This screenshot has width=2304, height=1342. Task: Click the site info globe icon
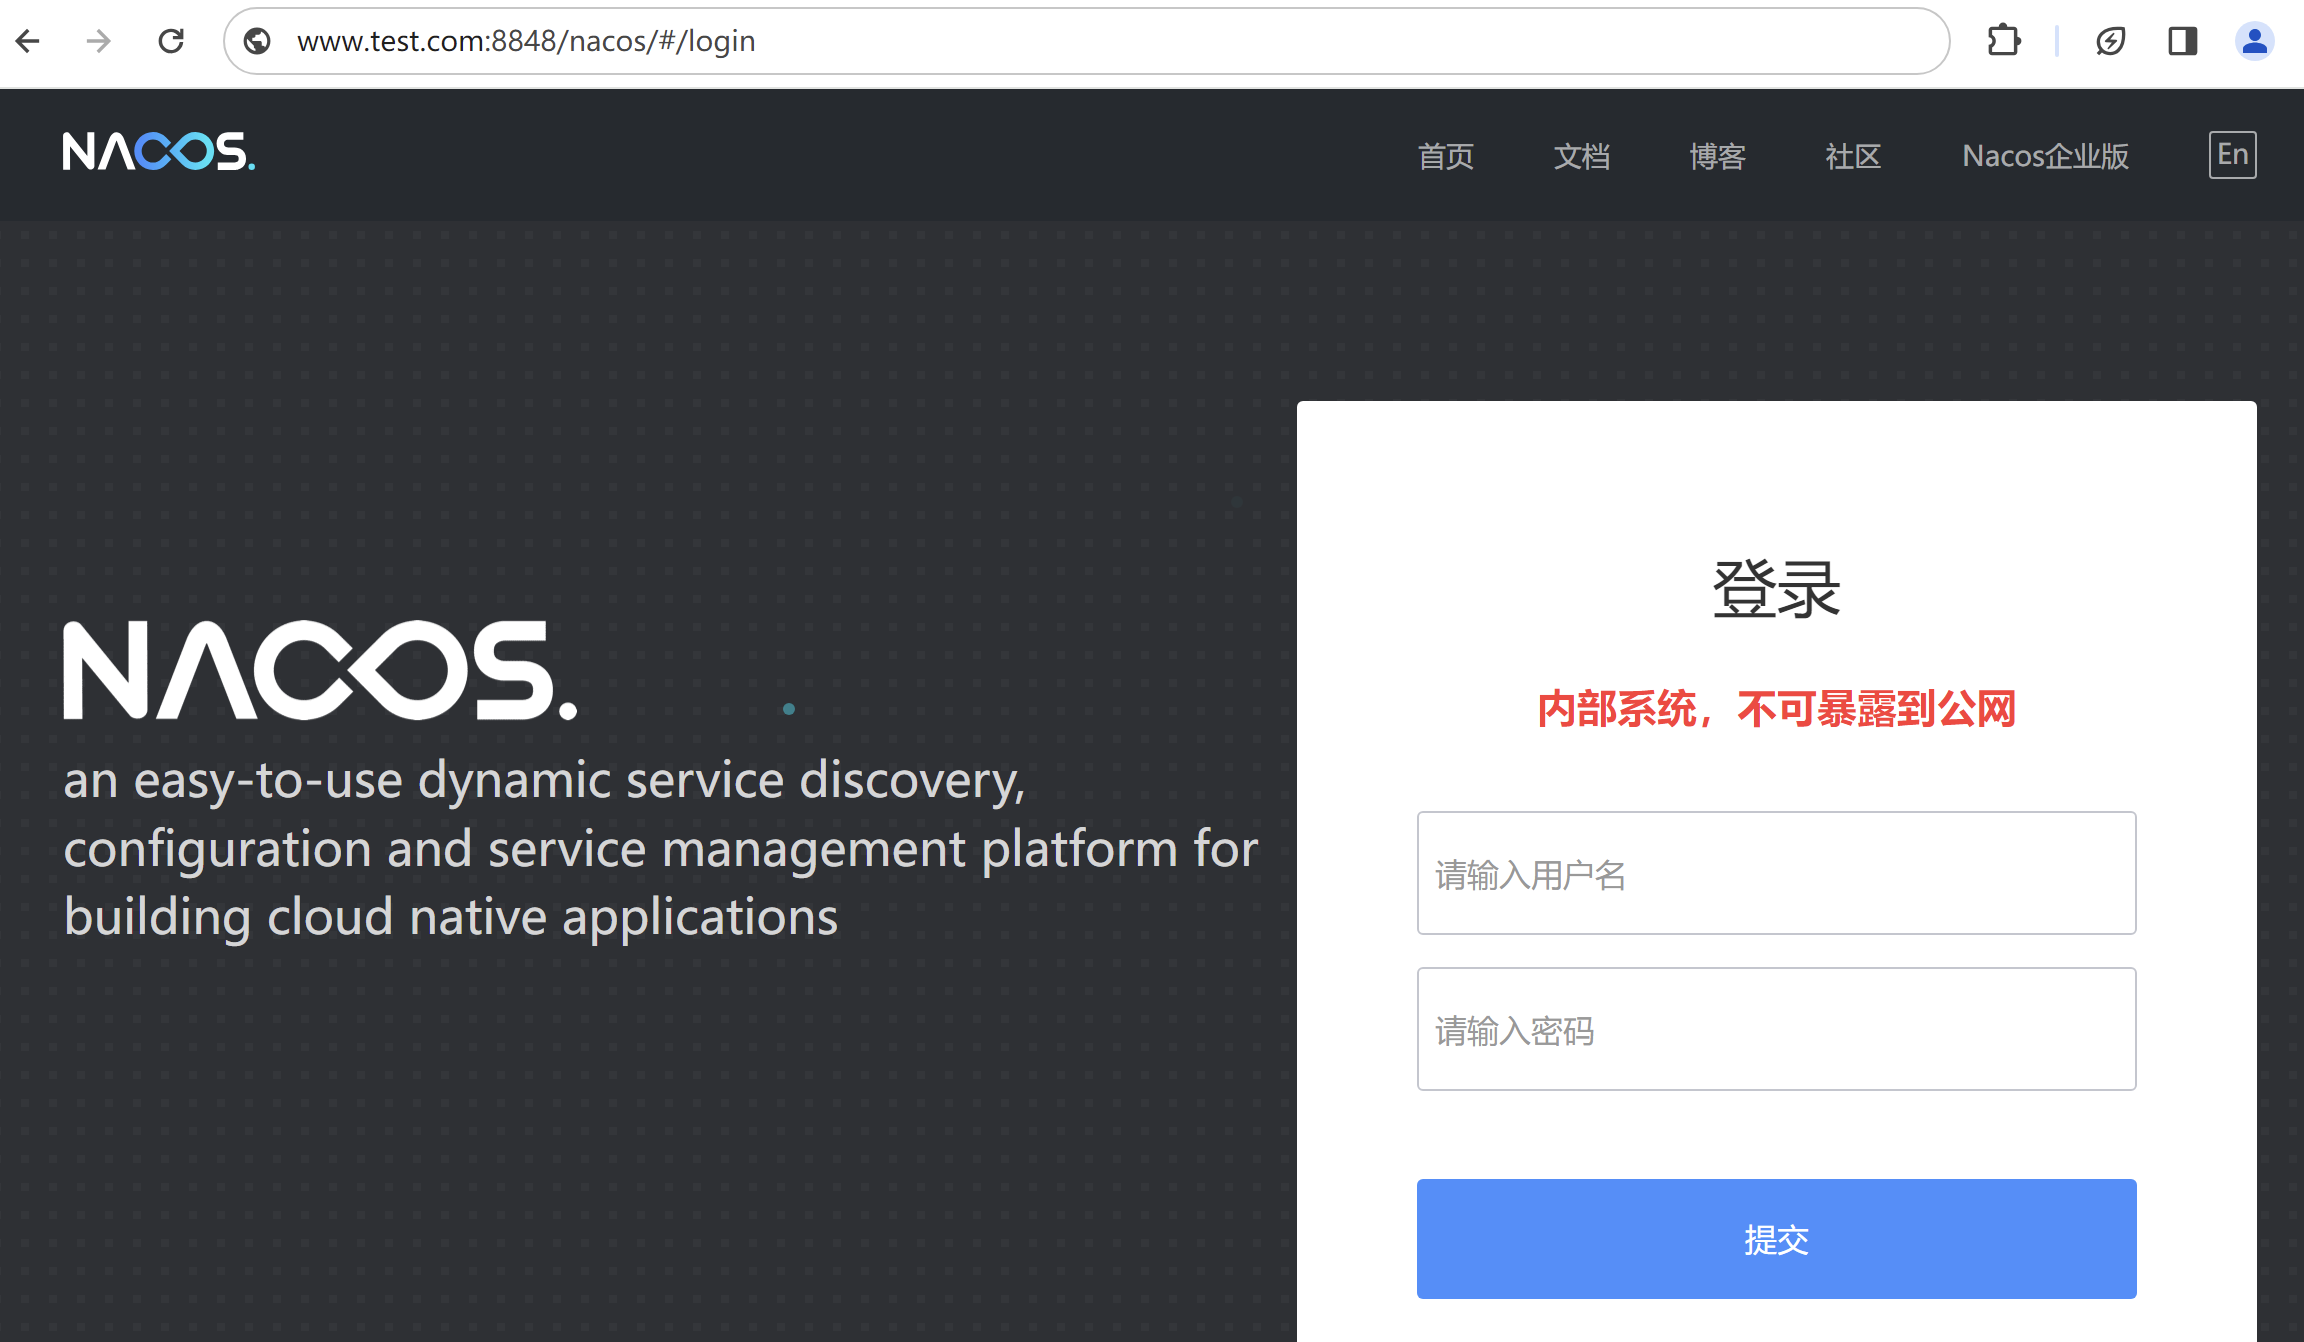(258, 41)
